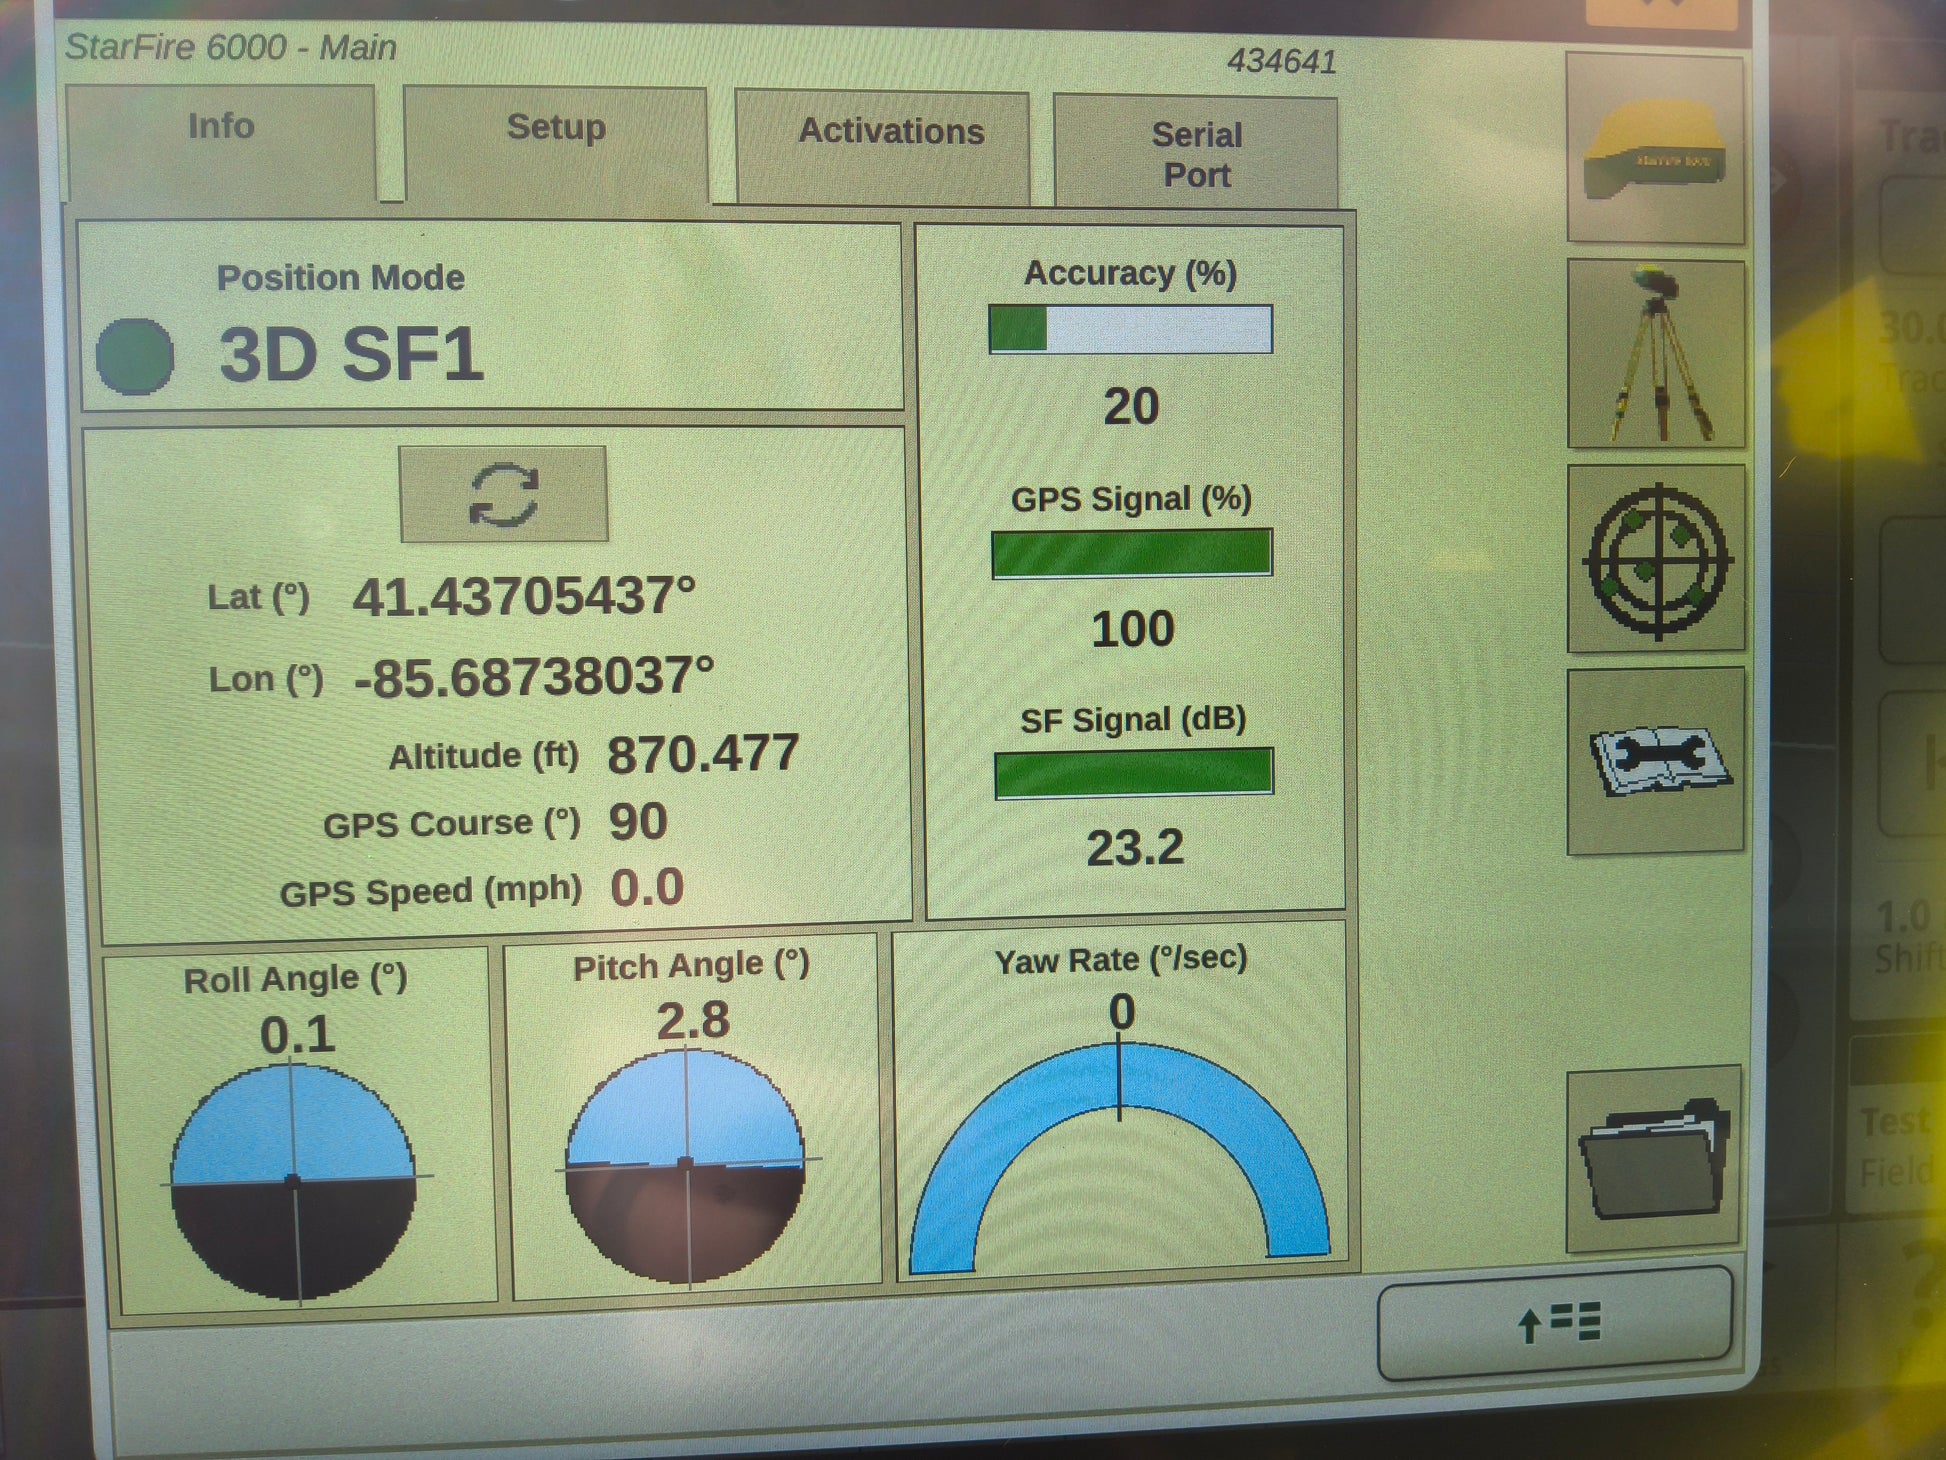Open the satellite sky plot icon

pyautogui.click(x=1657, y=560)
